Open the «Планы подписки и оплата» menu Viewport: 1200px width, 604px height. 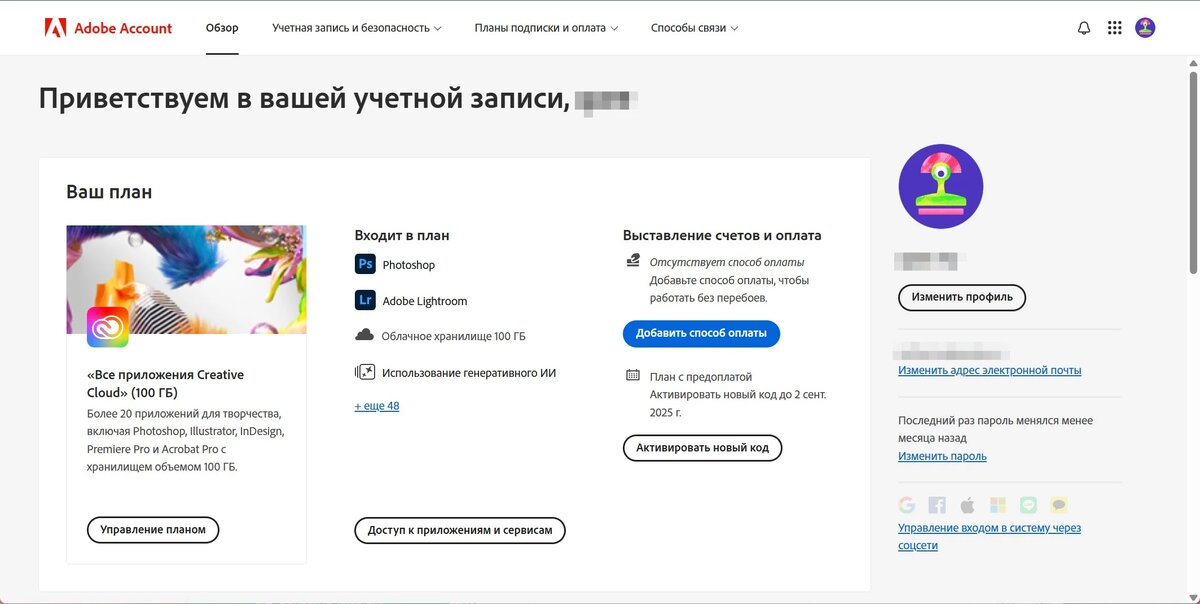tap(546, 28)
